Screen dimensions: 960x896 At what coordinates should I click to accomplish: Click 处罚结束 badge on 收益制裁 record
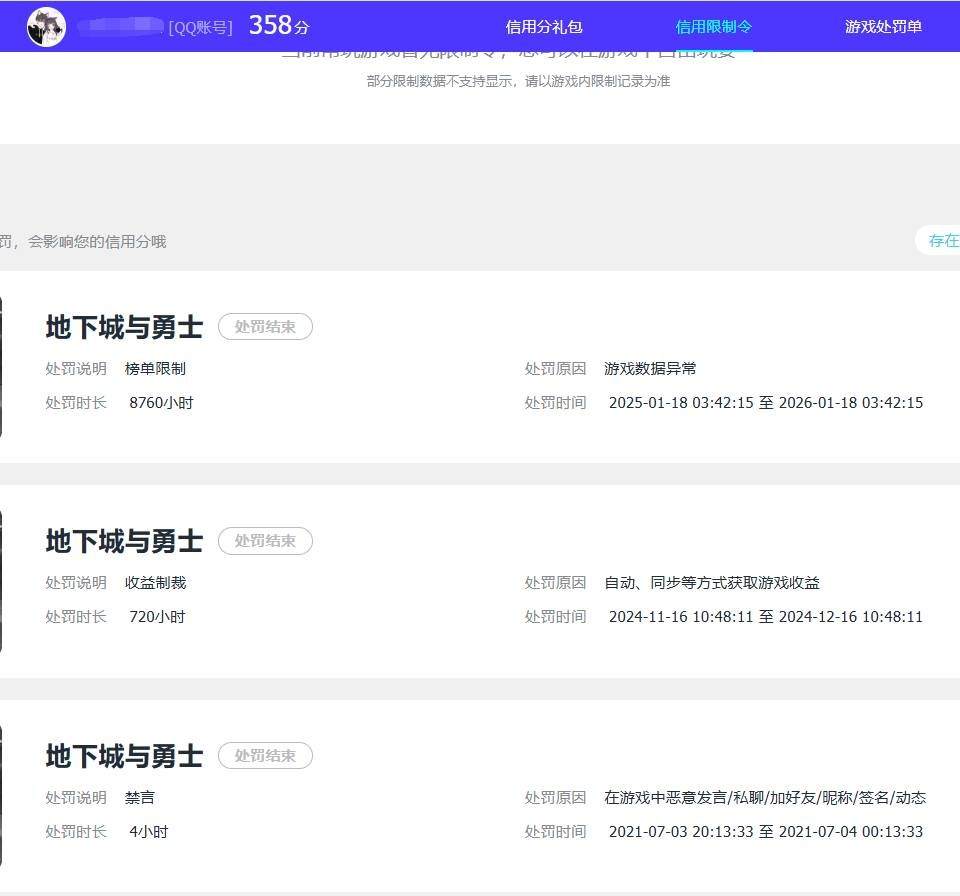tap(265, 541)
